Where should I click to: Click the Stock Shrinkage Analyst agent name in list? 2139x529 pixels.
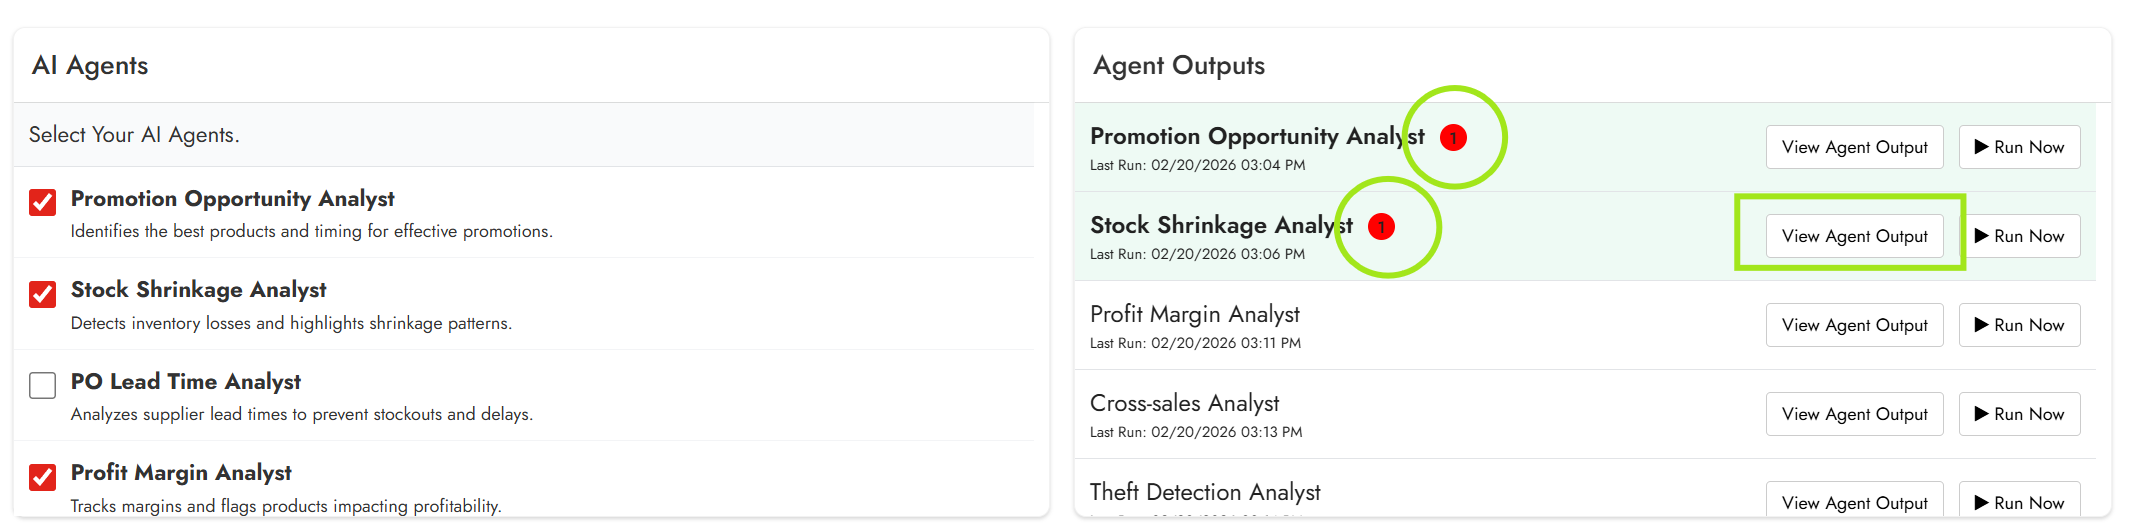click(x=198, y=290)
